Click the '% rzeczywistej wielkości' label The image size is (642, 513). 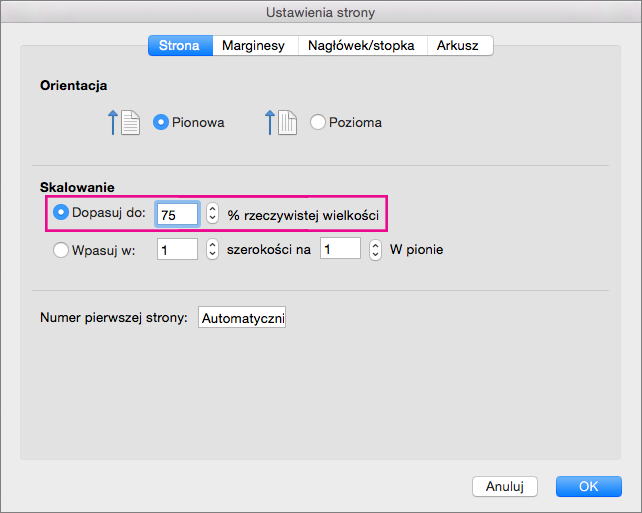[x=303, y=215]
